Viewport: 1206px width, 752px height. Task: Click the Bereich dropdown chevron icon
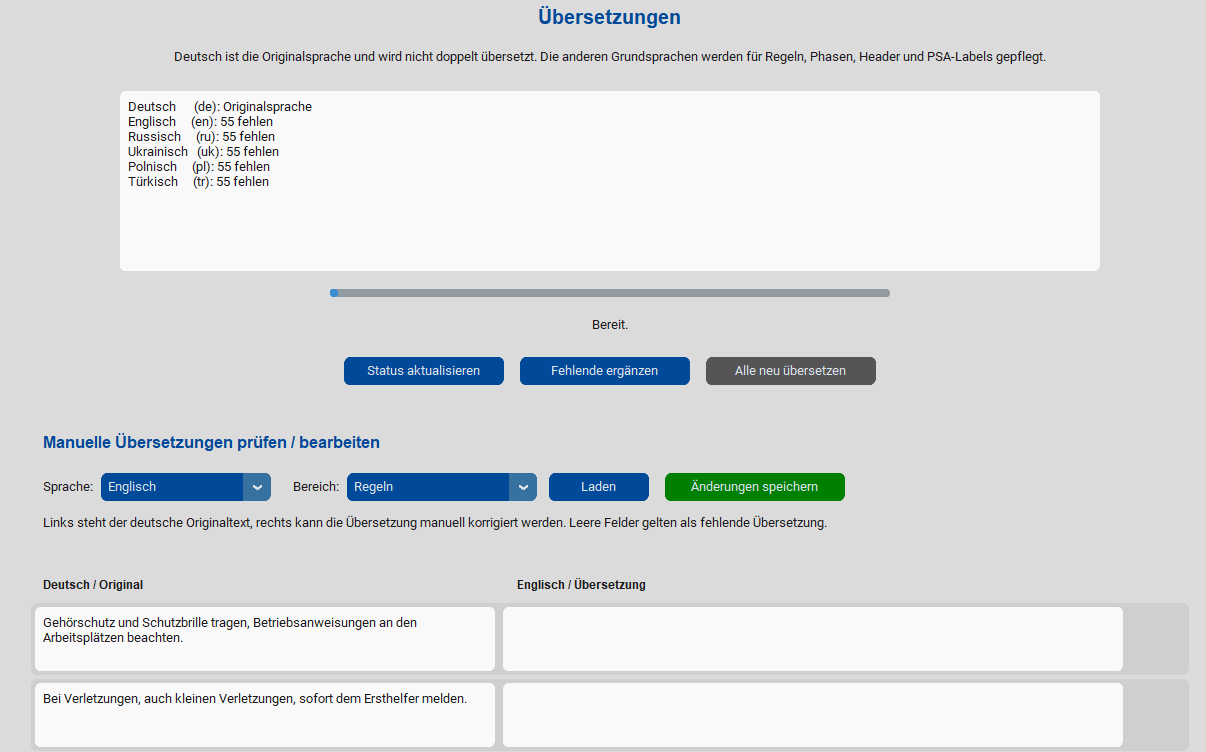(x=524, y=487)
